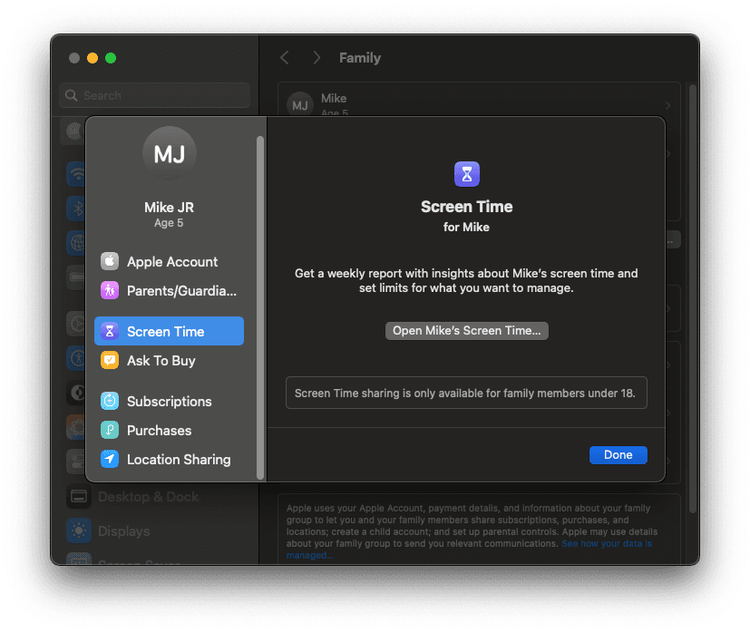Click the Parents/Guardian figure icon

[110, 290]
